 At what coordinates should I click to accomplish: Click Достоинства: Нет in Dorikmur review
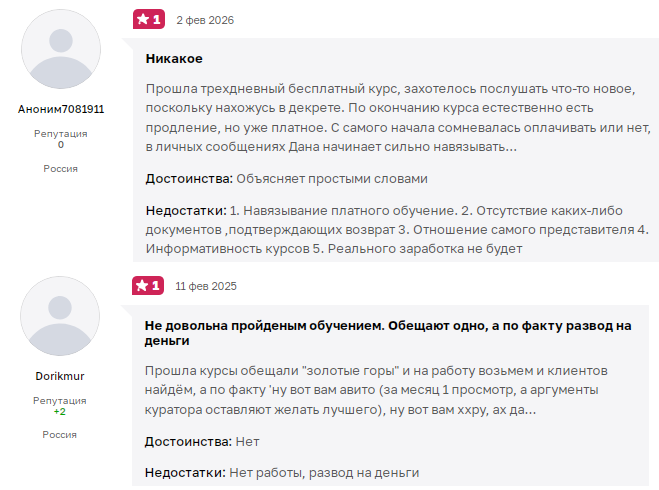(202, 442)
